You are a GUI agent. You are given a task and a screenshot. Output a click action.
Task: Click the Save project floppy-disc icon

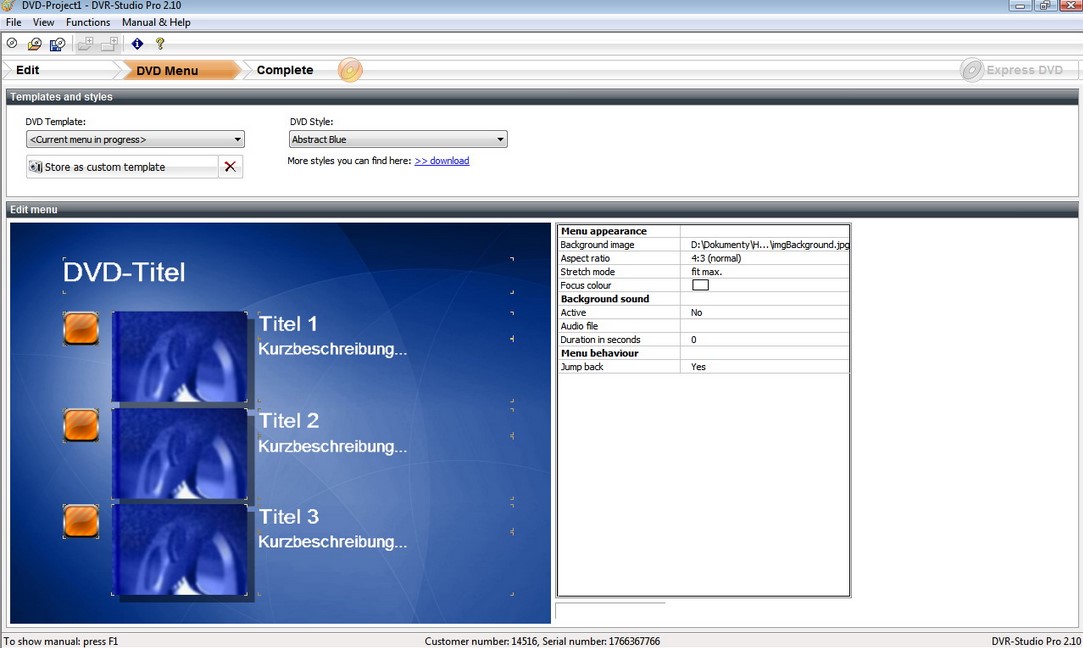(x=57, y=44)
